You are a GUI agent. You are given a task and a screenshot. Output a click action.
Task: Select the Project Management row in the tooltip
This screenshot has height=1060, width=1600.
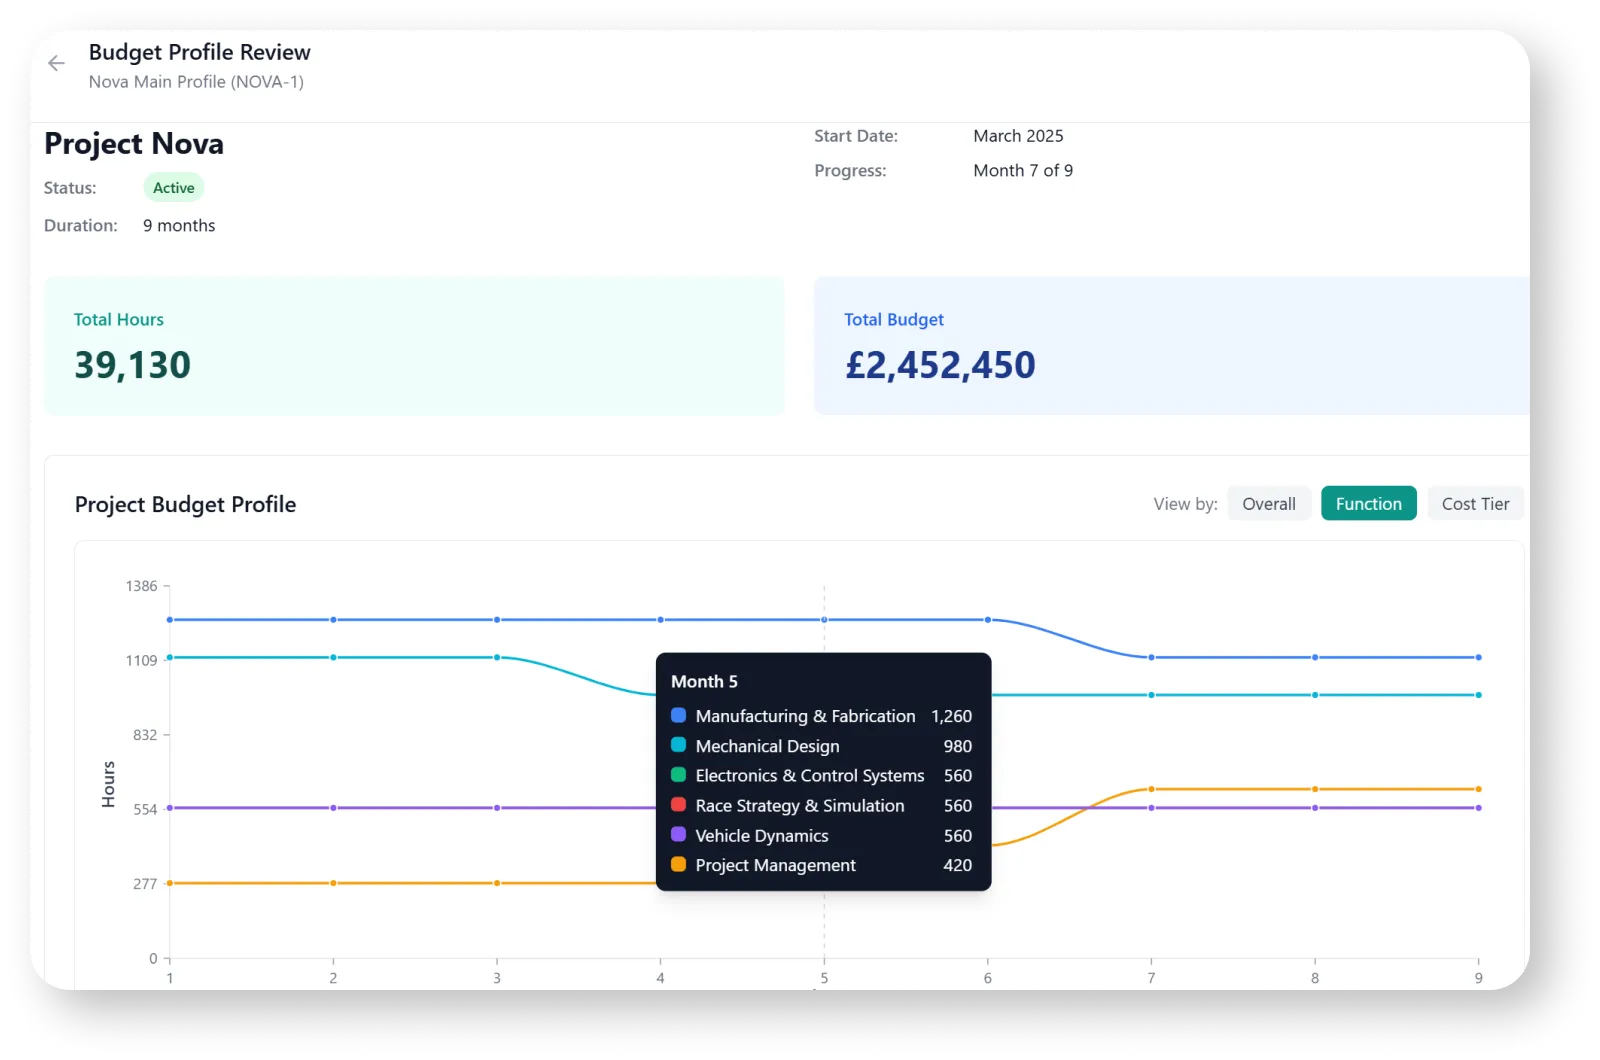point(820,865)
